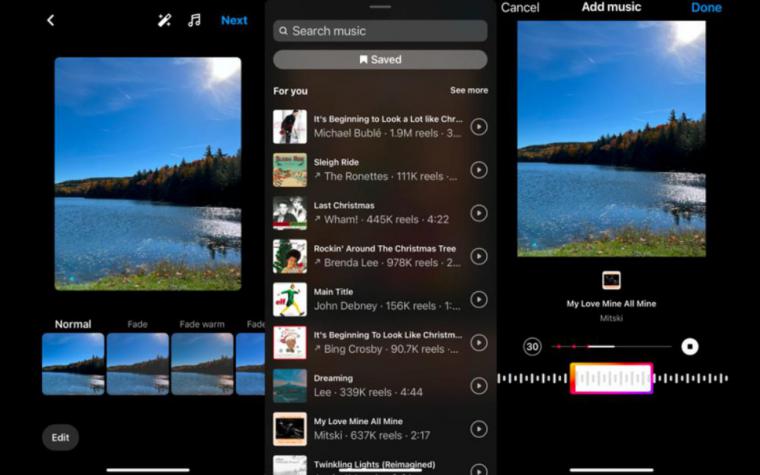
Task: Select Sleigh Ride album cover
Action: pyautogui.click(x=290, y=170)
